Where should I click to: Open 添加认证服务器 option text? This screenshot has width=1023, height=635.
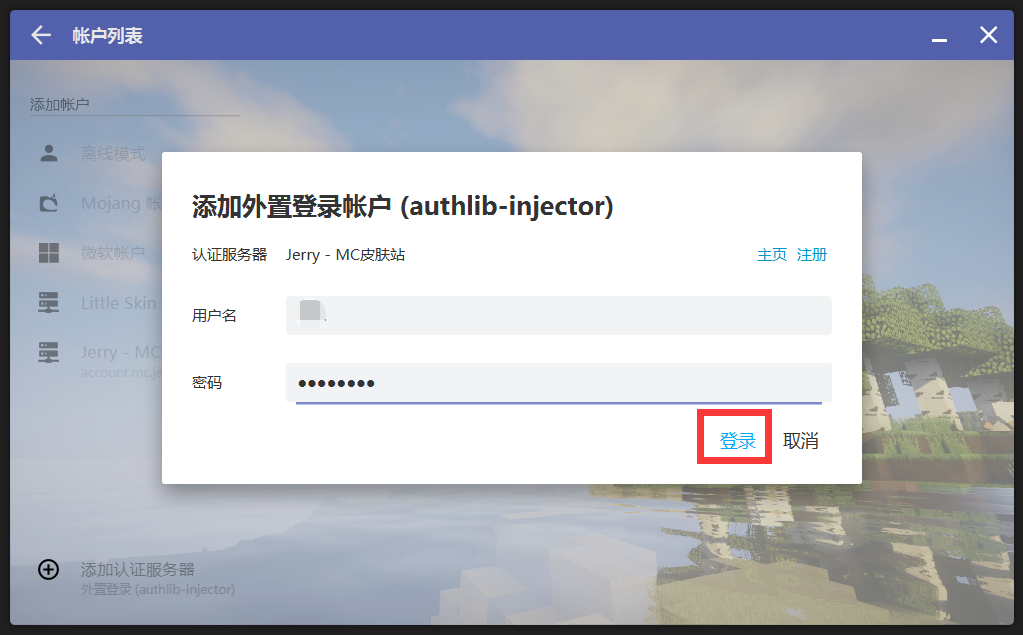pyautogui.click(x=138, y=569)
